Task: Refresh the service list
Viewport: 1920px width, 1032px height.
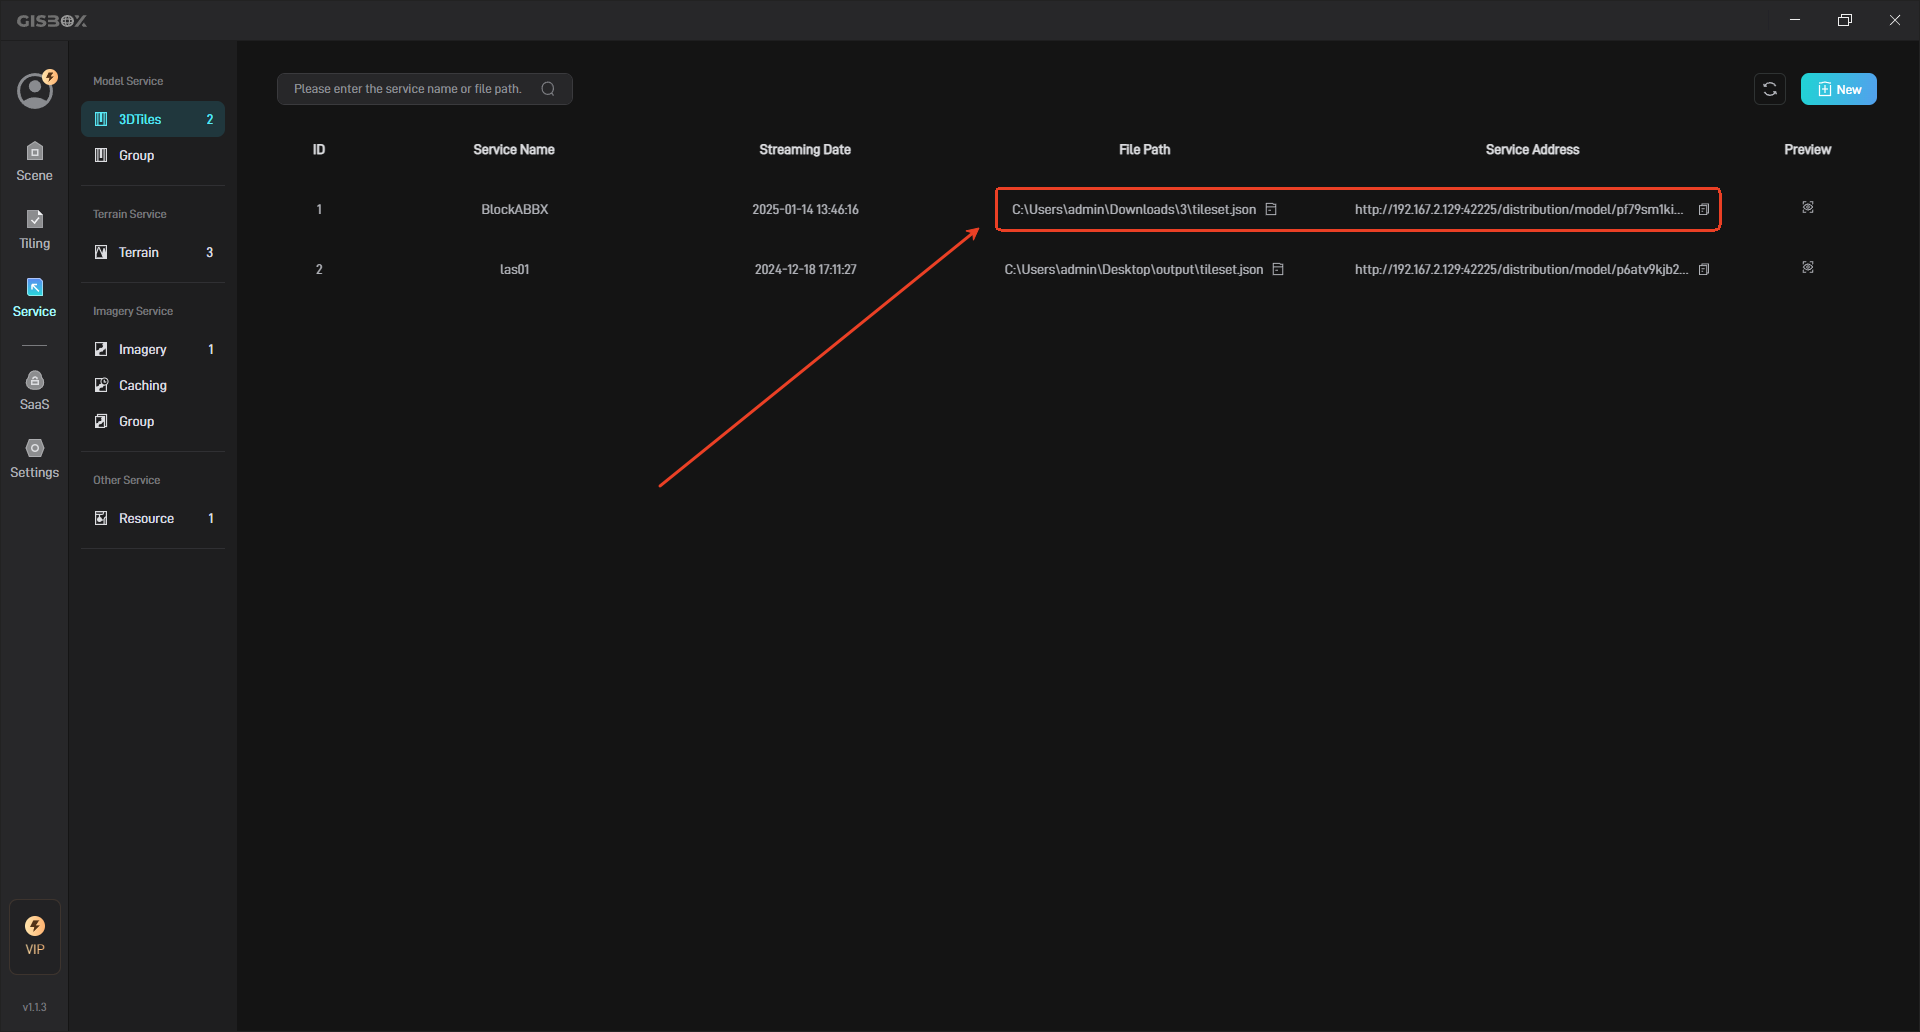Action: coord(1770,89)
